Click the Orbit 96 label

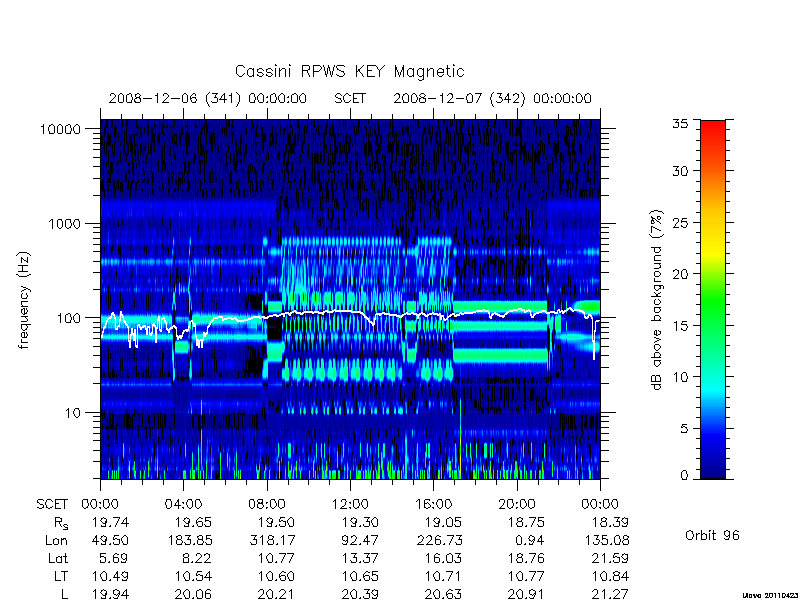tap(712, 535)
